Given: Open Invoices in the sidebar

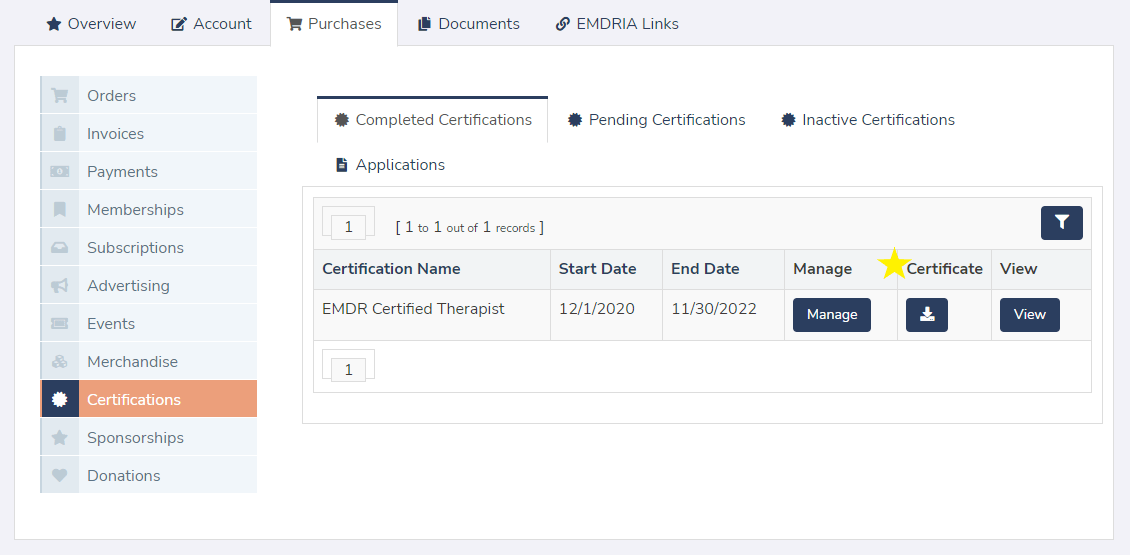Looking at the screenshot, I should (x=148, y=133).
